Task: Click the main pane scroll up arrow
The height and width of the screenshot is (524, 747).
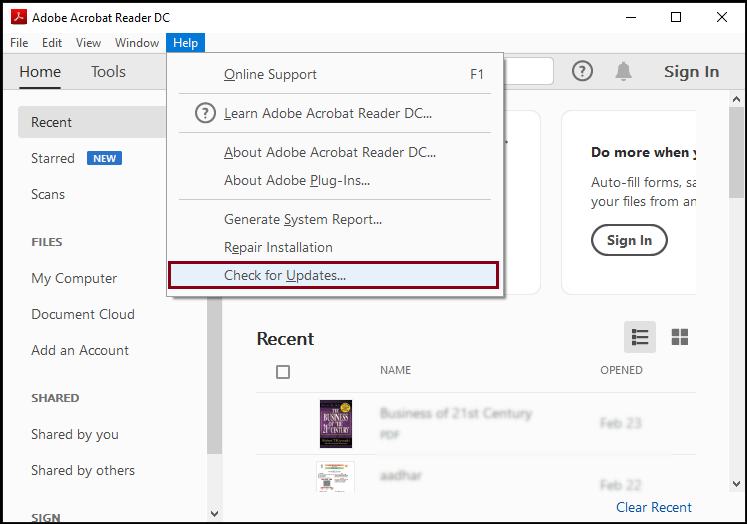Action: [737, 99]
